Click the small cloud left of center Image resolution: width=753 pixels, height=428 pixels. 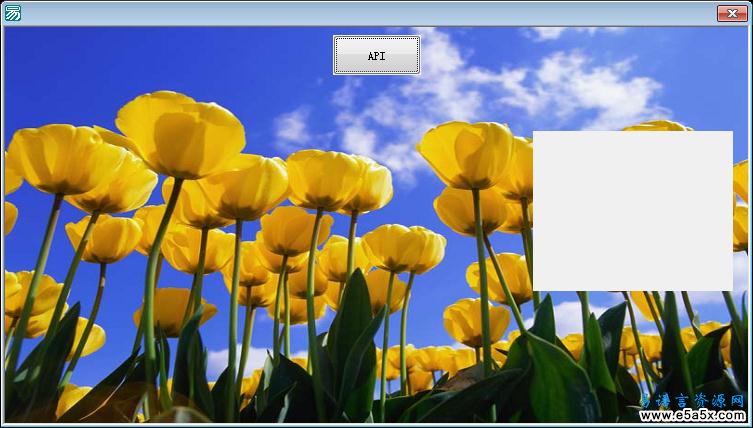coord(292,127)
